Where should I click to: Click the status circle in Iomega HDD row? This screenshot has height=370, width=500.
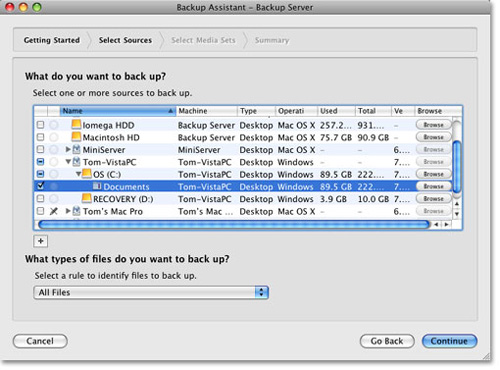click(53, 125)
